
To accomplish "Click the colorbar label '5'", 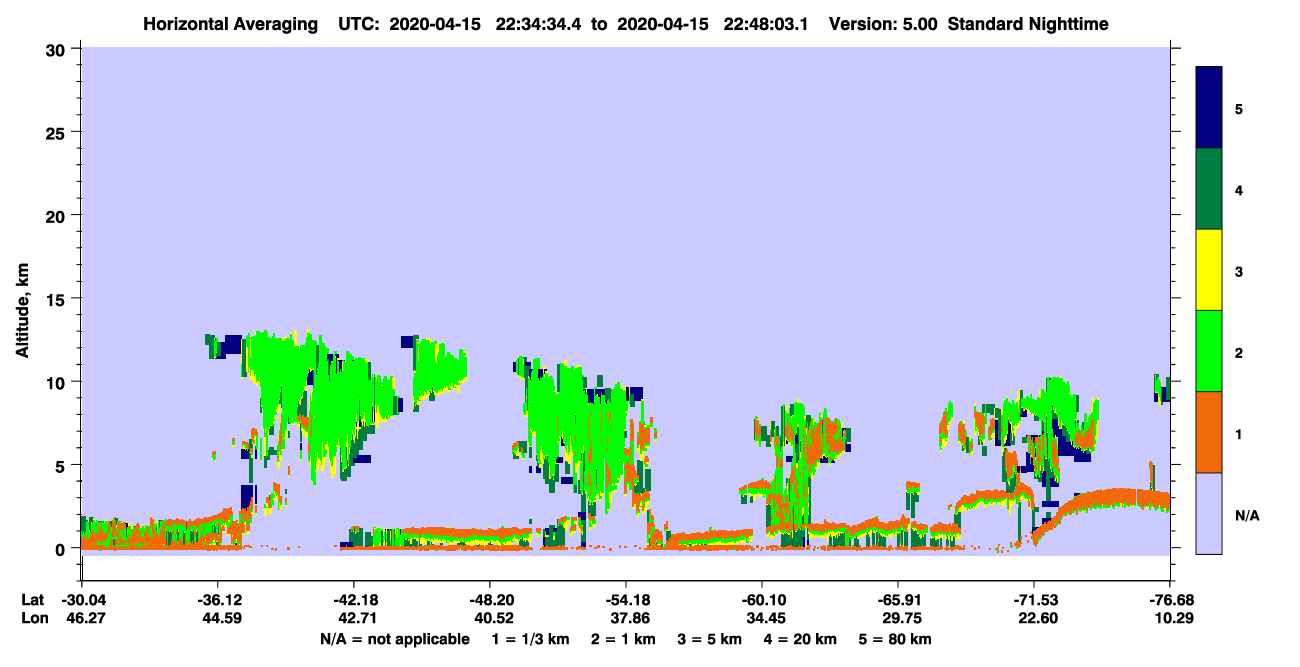I will point(1239,109).
